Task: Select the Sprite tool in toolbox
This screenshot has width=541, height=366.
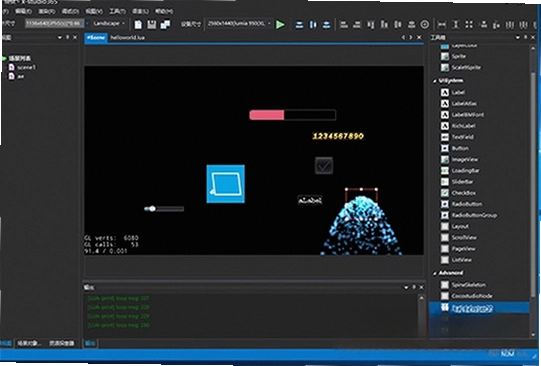Action: pyautogui.click(x=459, y=56)
